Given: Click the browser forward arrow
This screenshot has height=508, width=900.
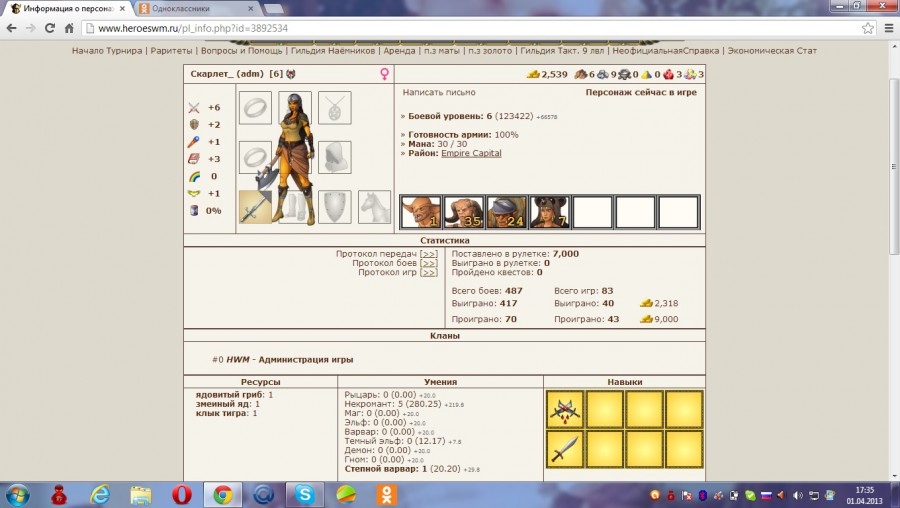Looking at the screenshot, I should (30, 28).
